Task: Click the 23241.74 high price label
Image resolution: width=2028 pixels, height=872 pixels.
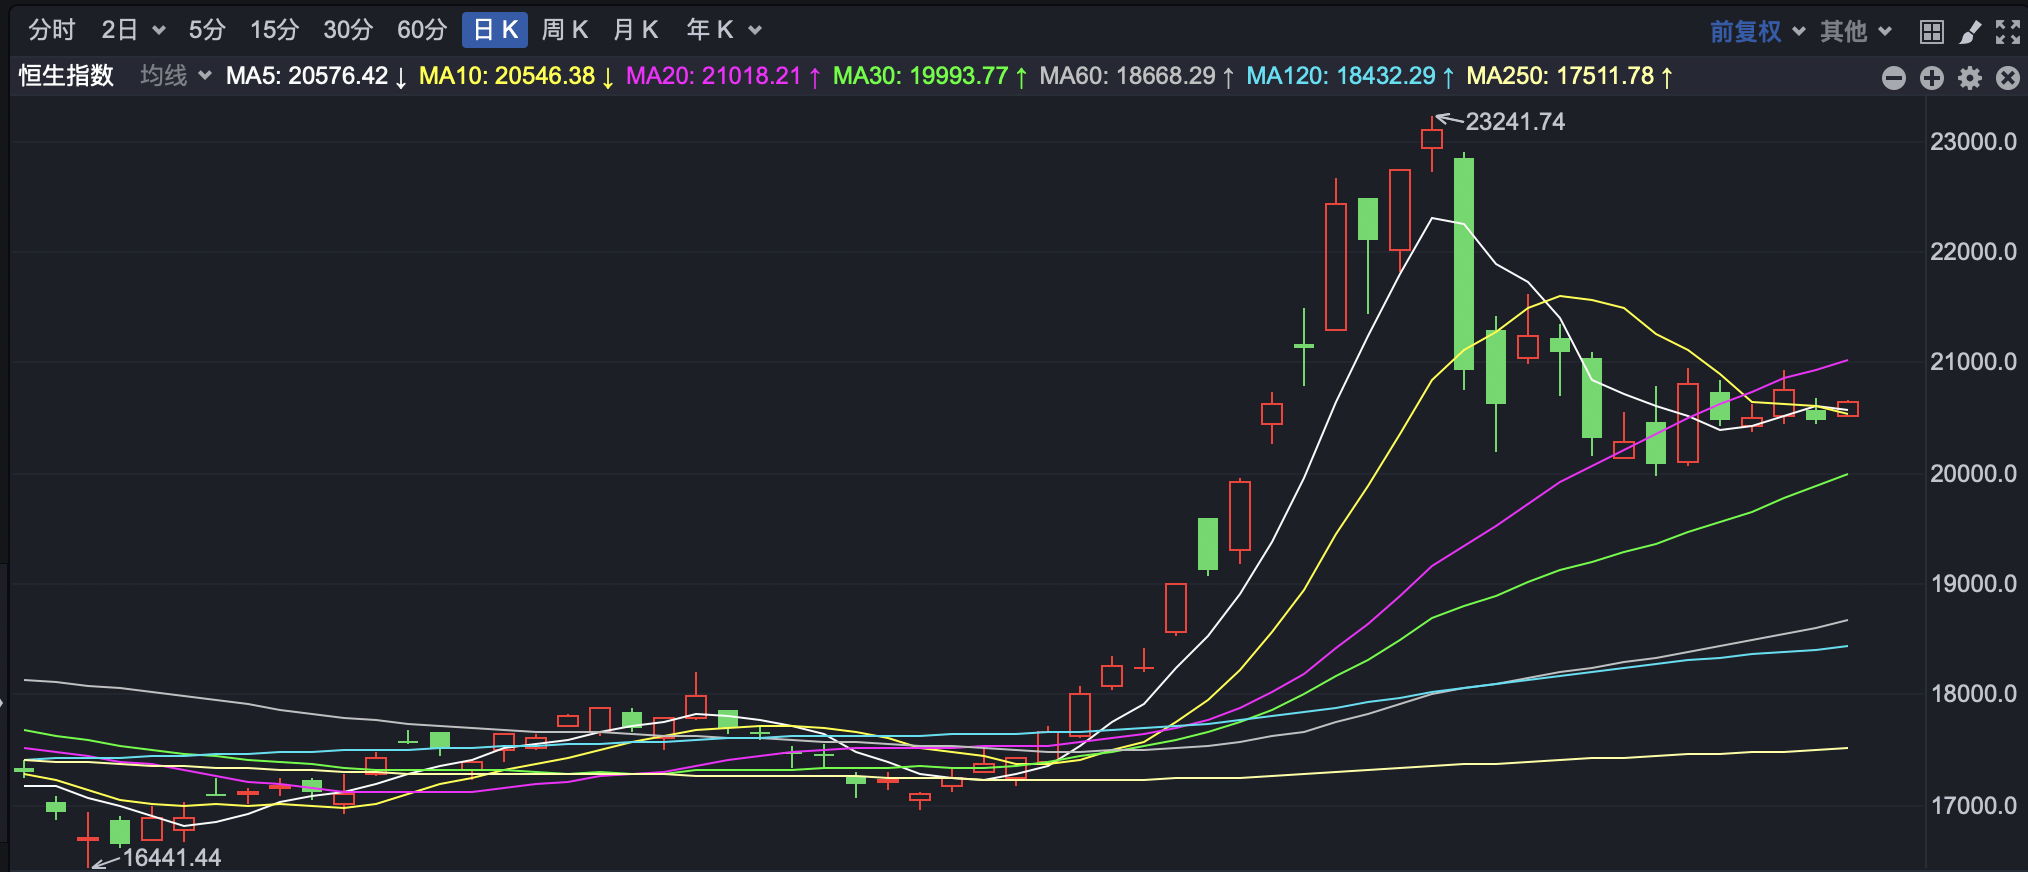Action: tap(1515, 122)
